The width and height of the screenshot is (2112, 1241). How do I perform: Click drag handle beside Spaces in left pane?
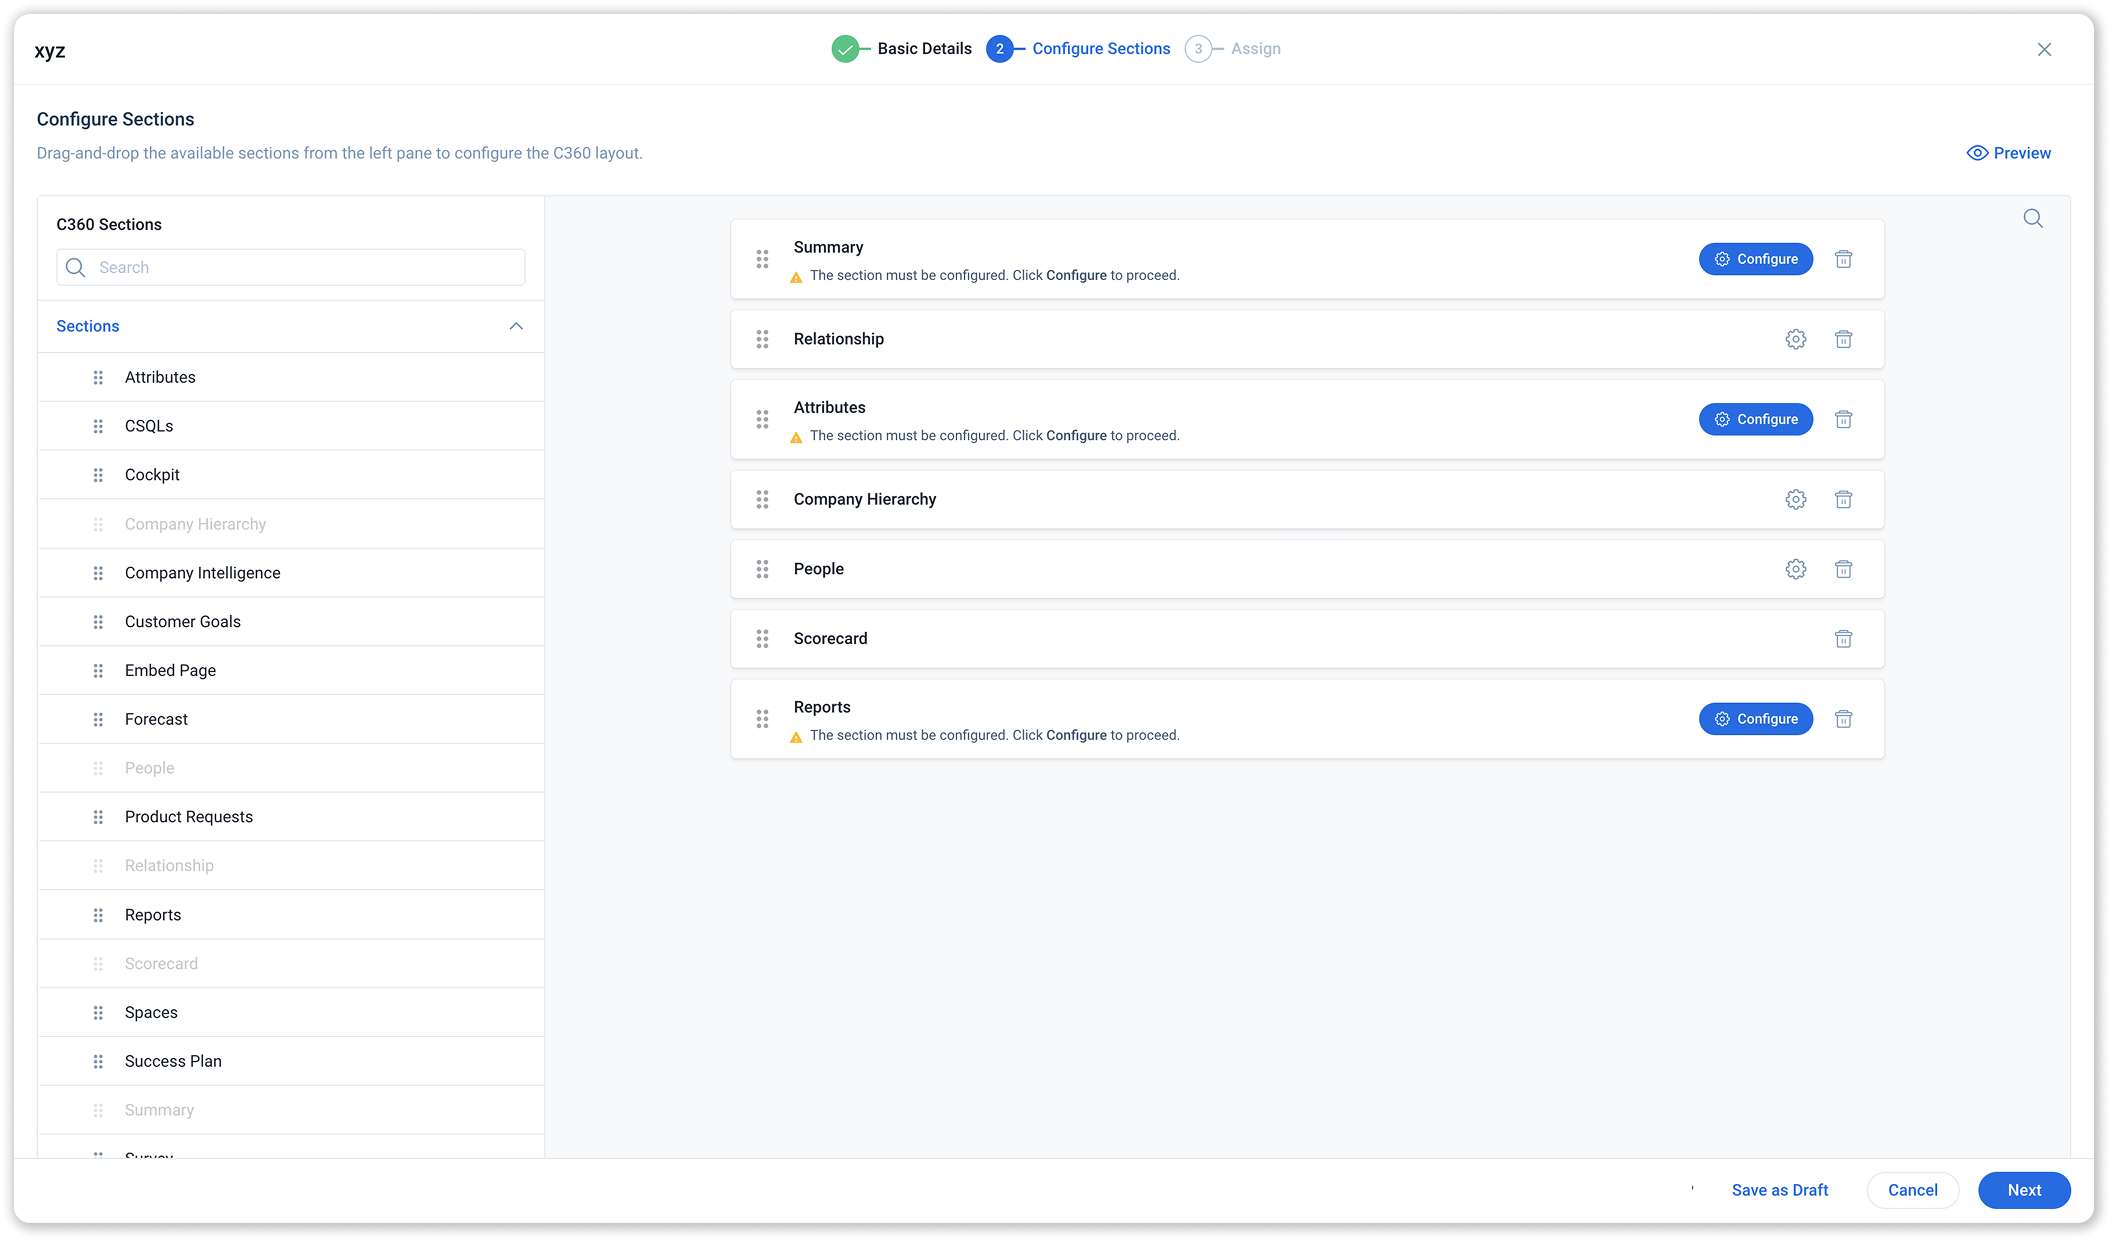coord(98,1012)
